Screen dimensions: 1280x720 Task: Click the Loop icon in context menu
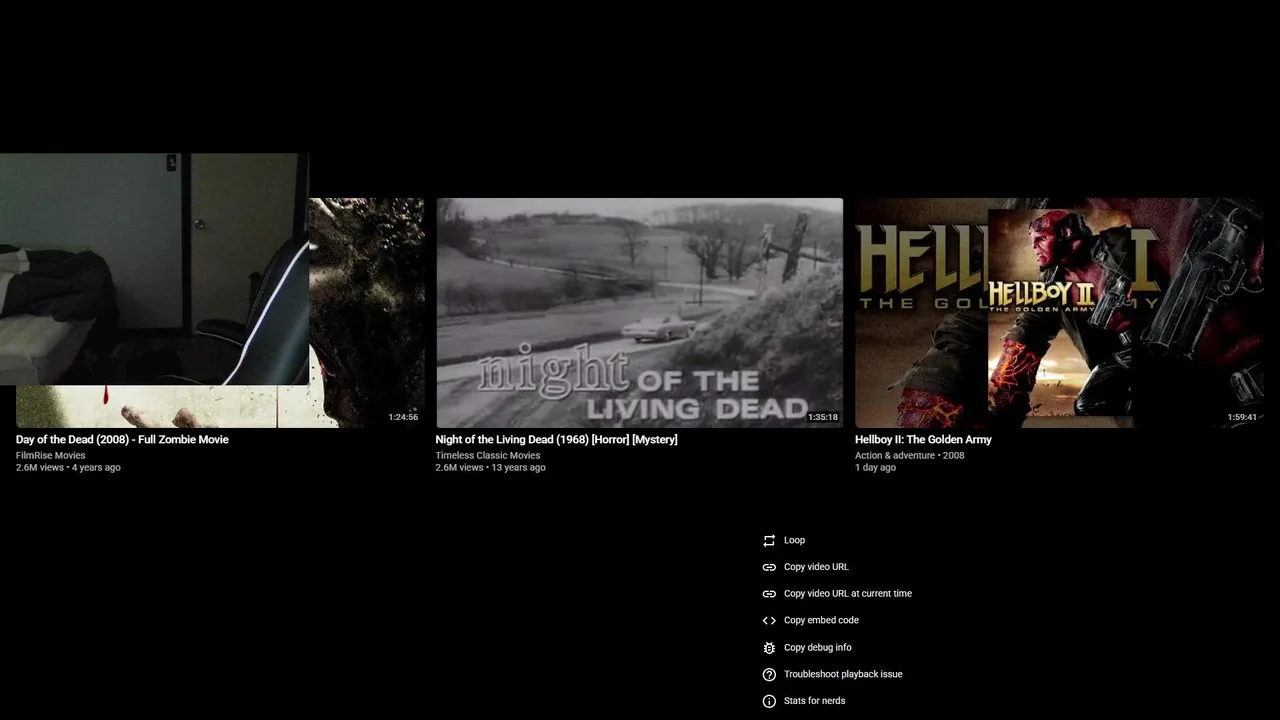tap(769, 540)
